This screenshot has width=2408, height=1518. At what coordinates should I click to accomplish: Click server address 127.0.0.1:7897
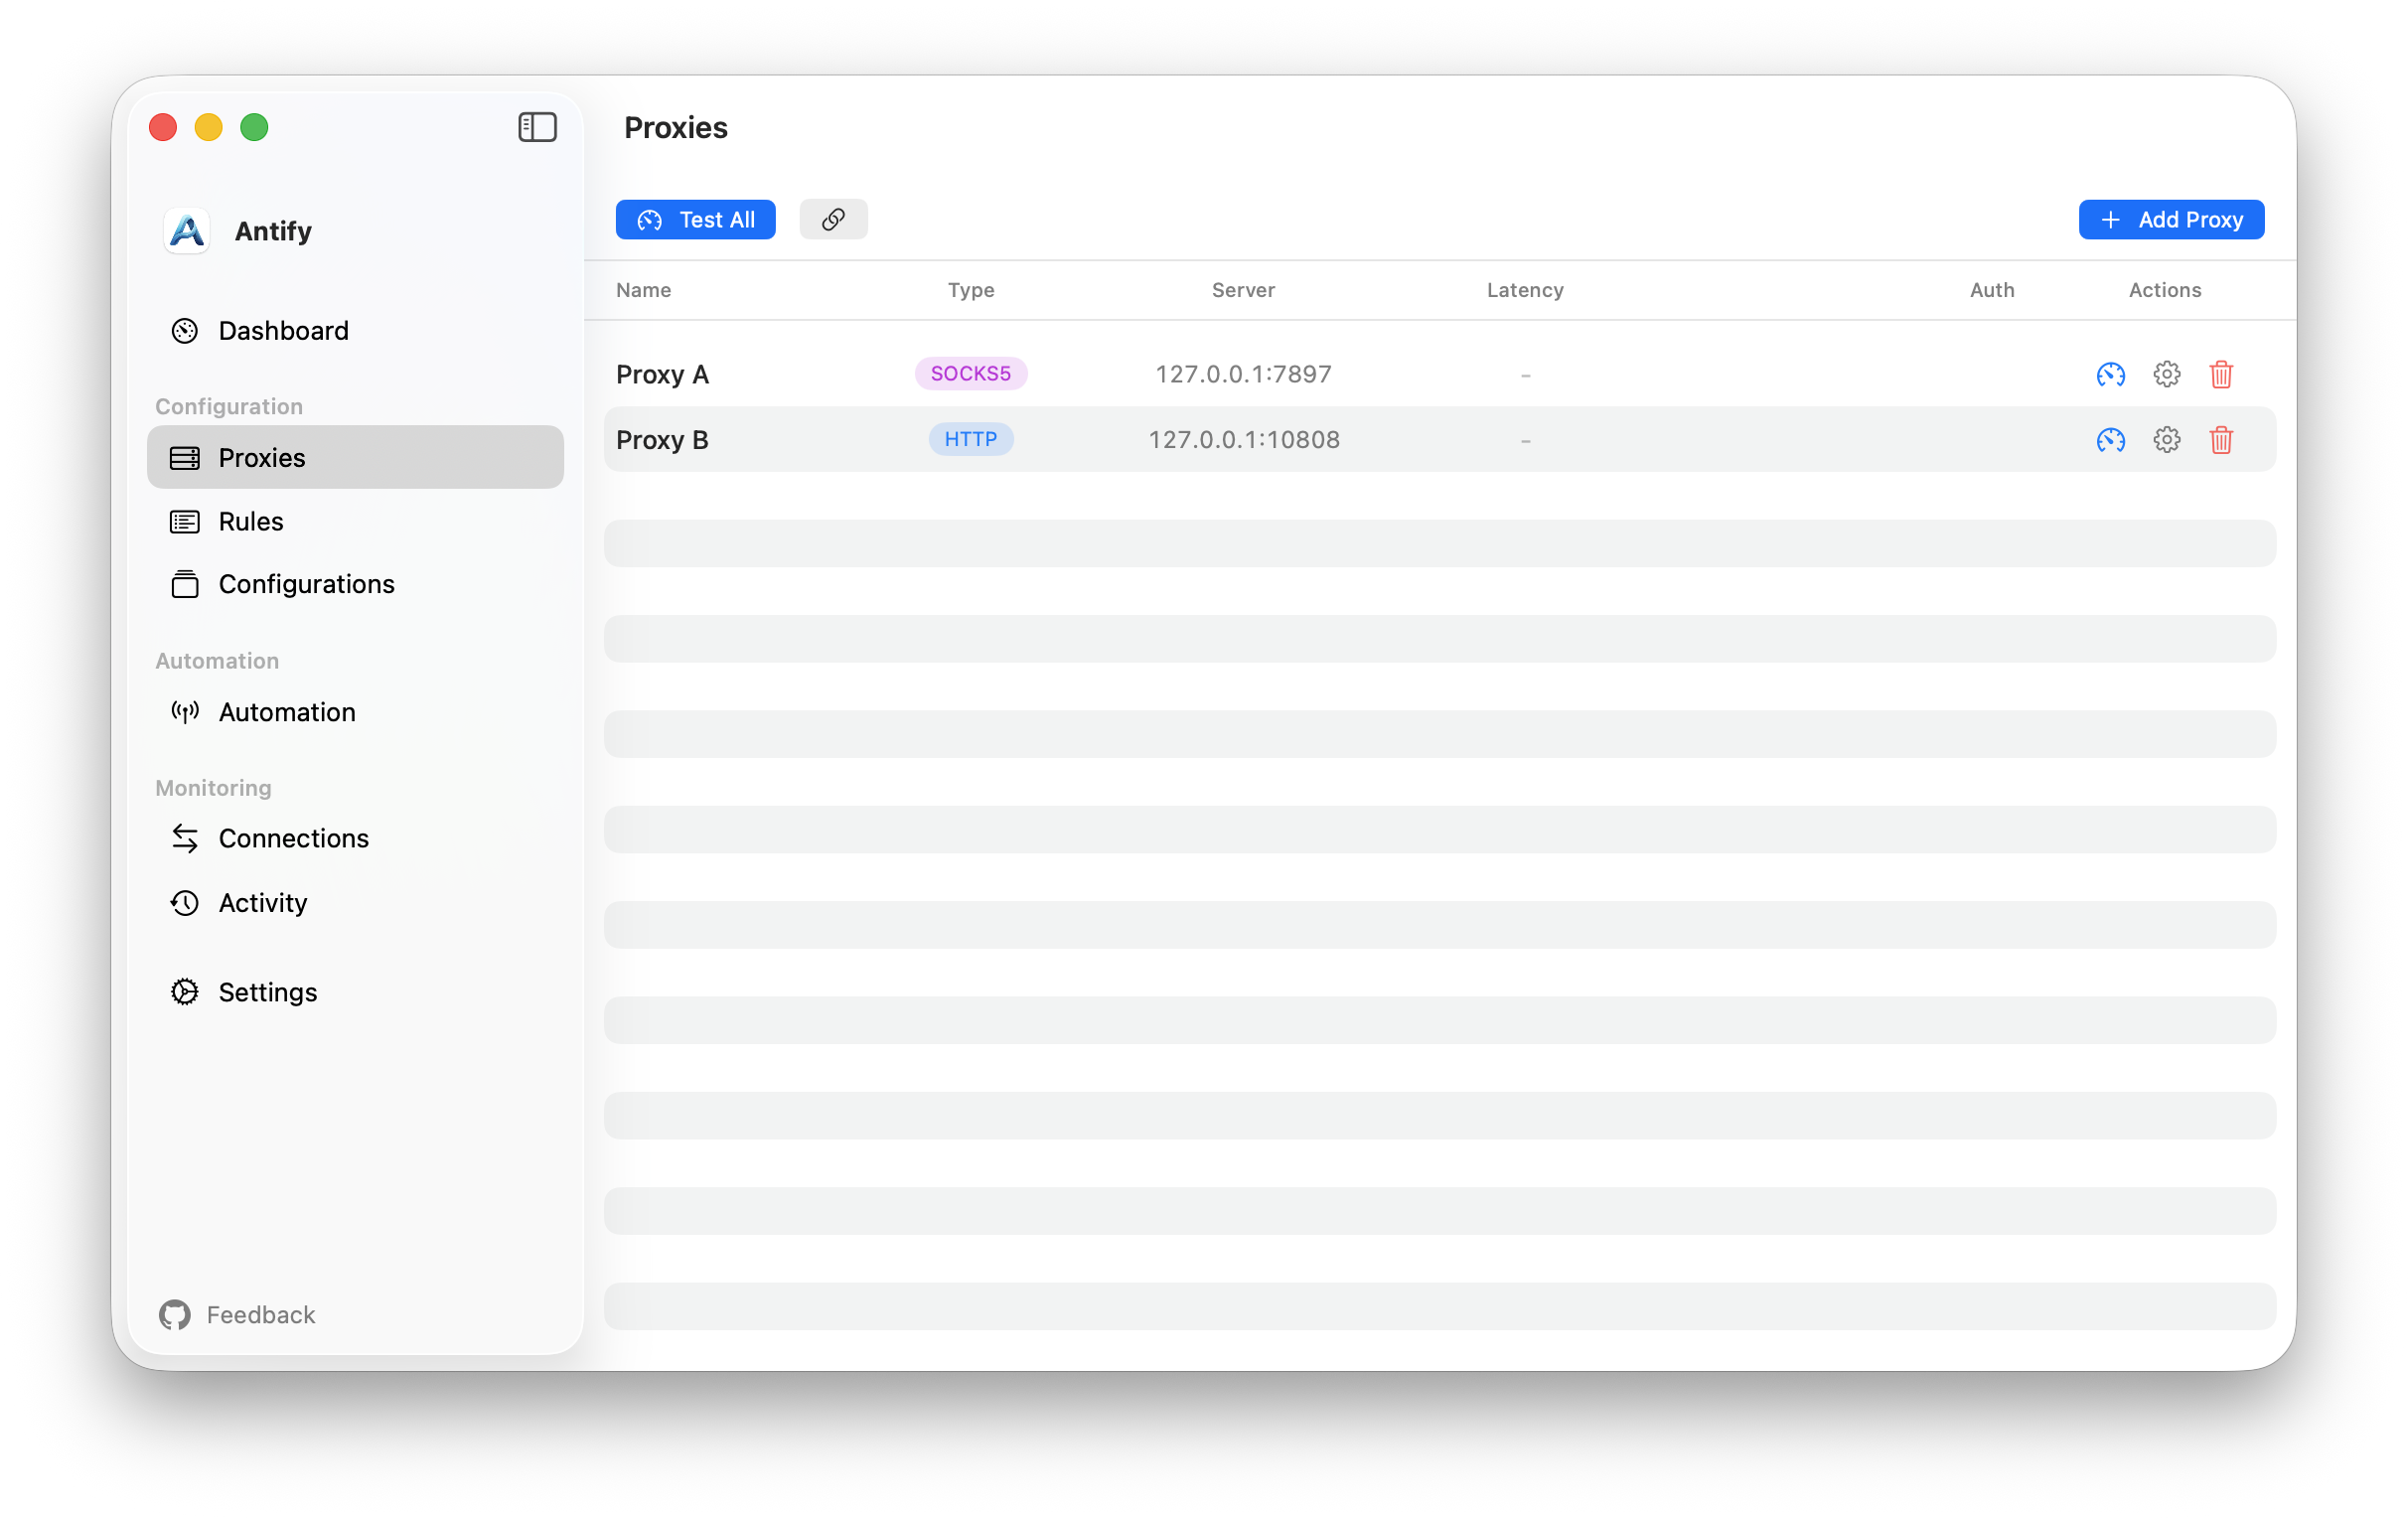tap(1243, 374)
